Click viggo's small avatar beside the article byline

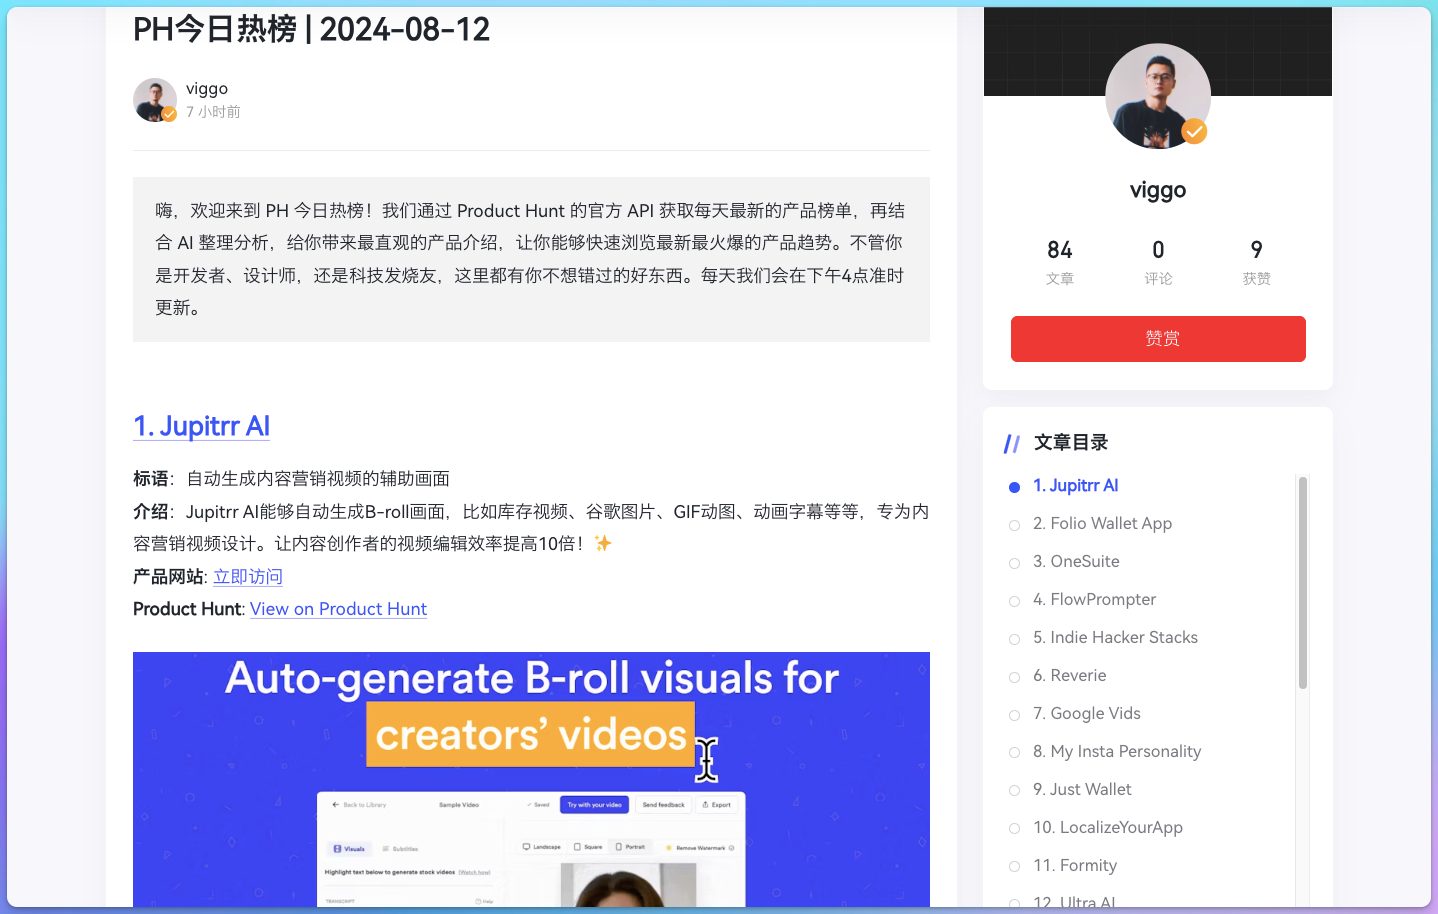[x=155, y=100]
